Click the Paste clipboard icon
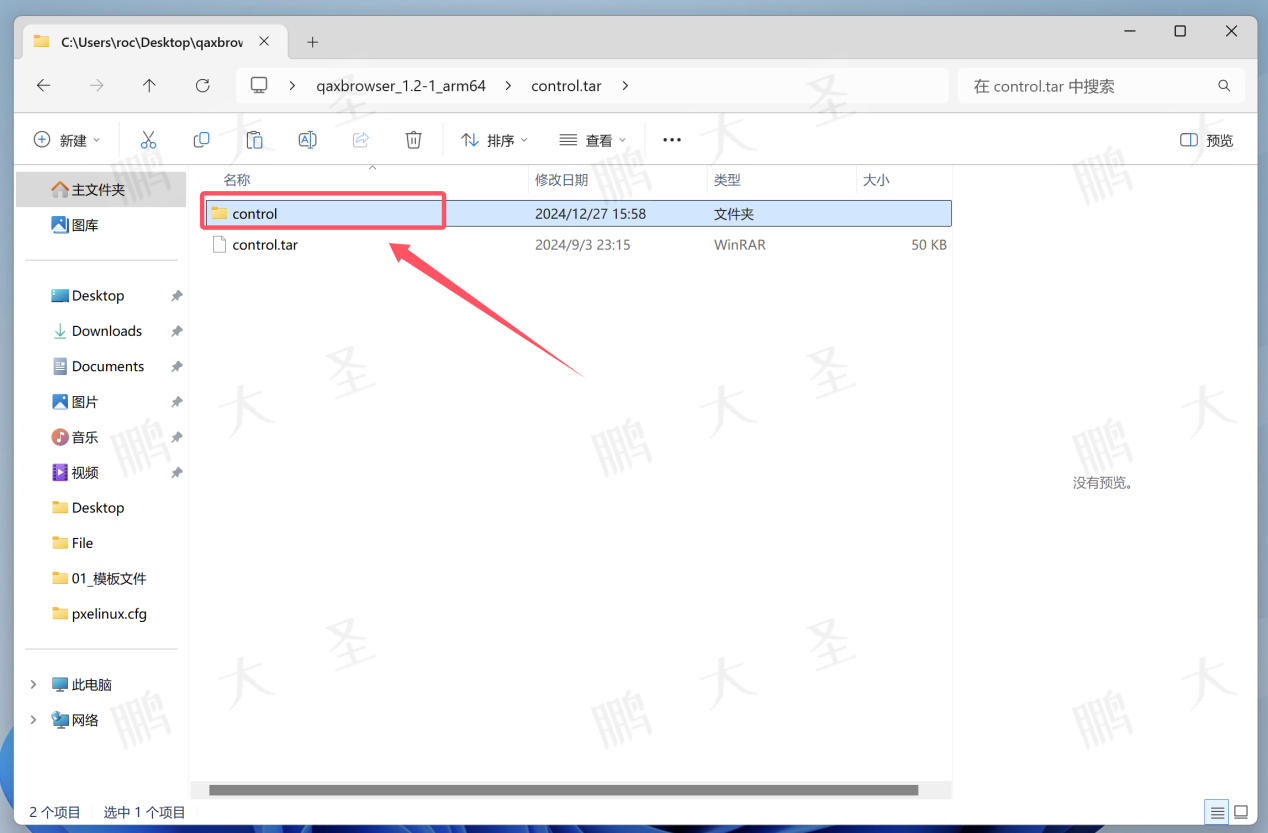Image resolution: width=1268 pixels, height=833 pixels. (254, 140)
